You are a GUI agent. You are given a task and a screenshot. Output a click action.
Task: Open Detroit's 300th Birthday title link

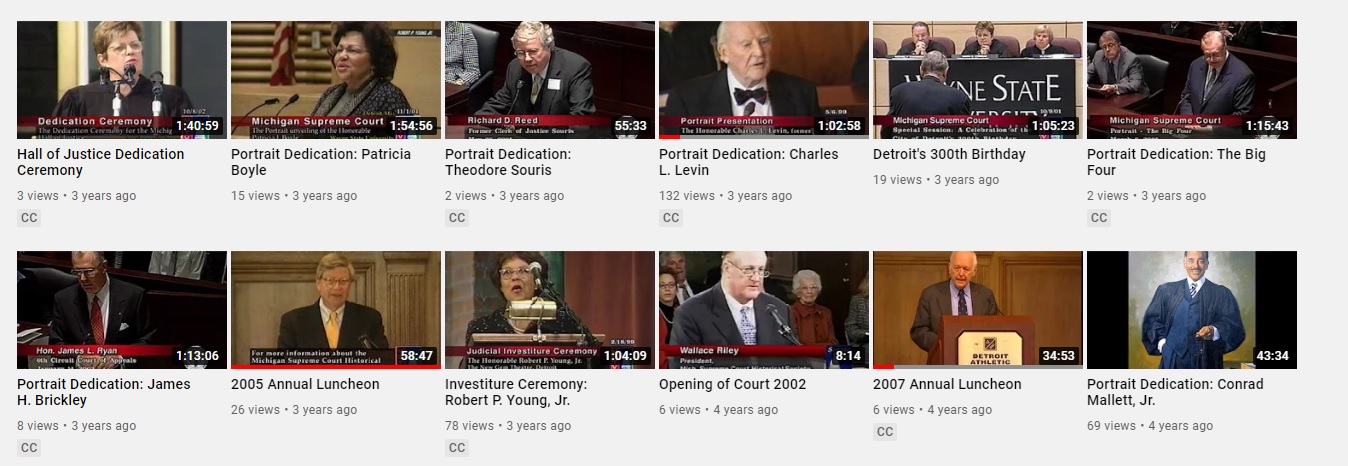coord(949,154)
